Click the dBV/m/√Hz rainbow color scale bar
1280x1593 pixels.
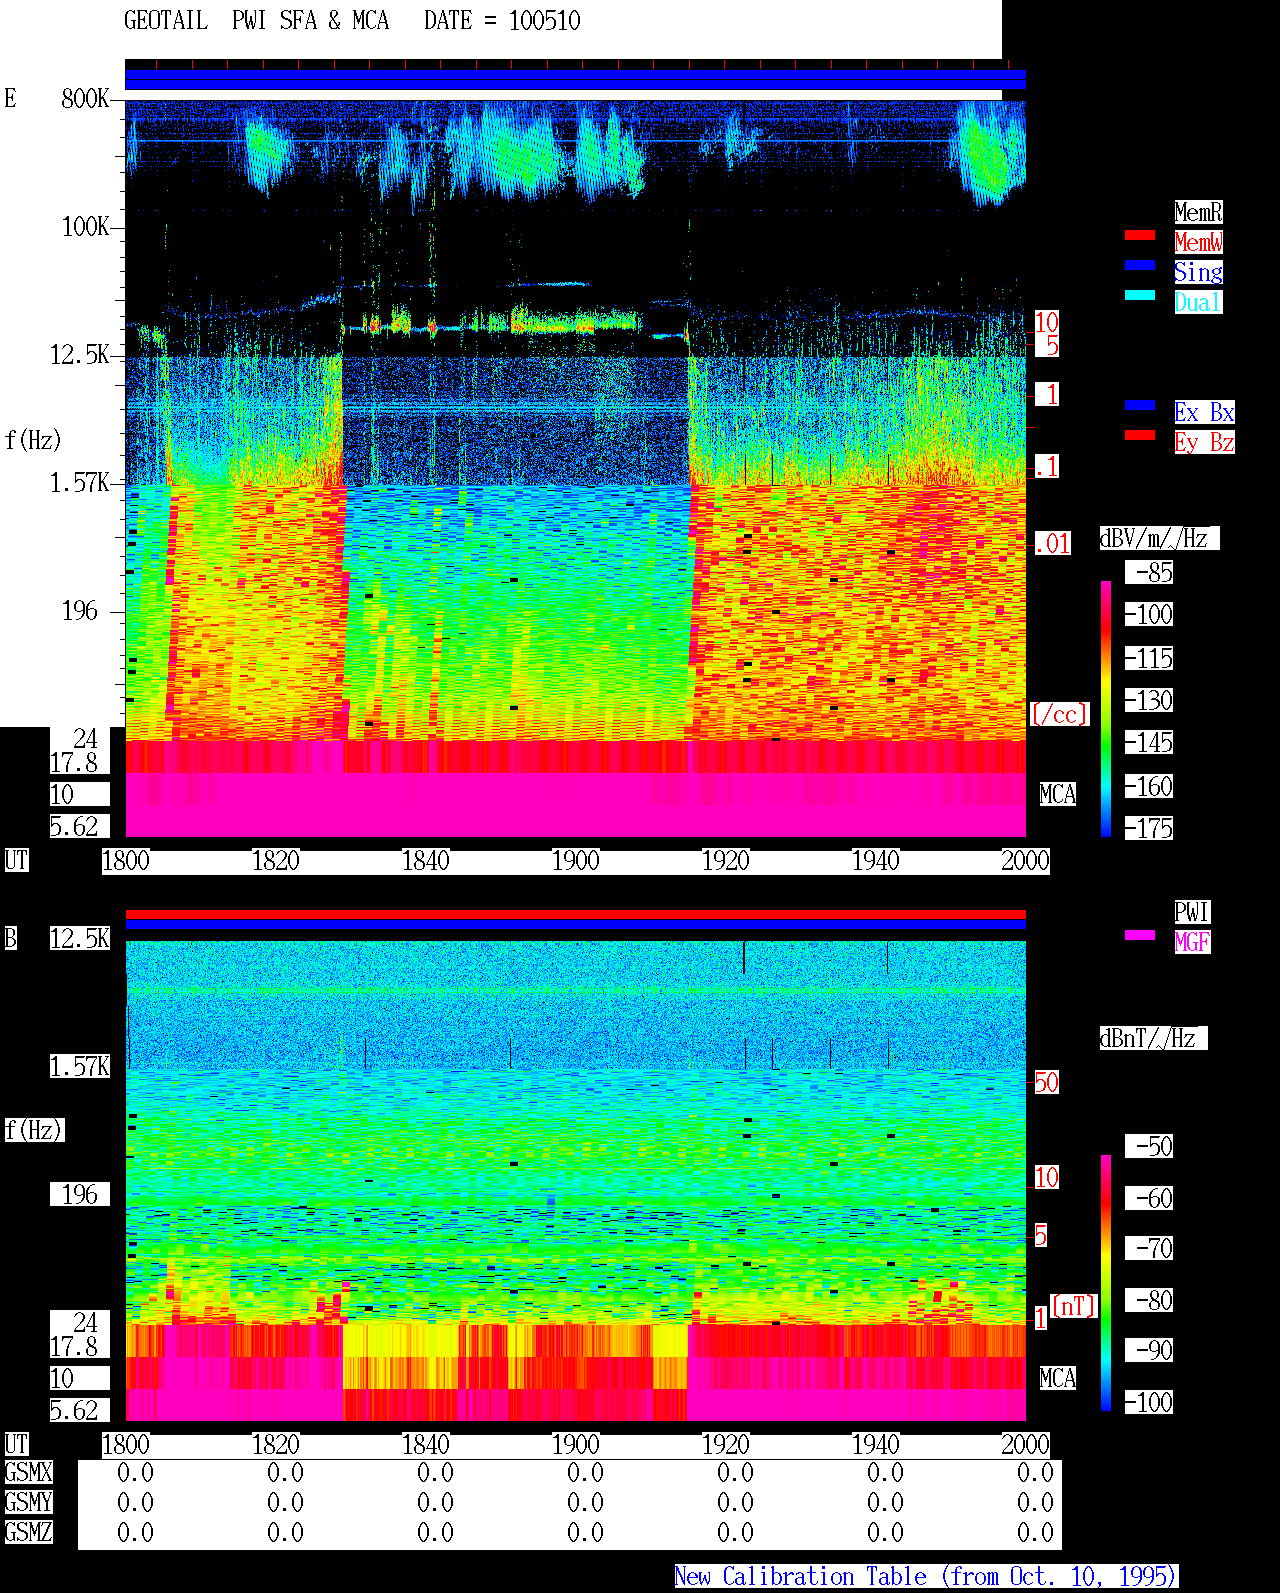[1106, 708]
